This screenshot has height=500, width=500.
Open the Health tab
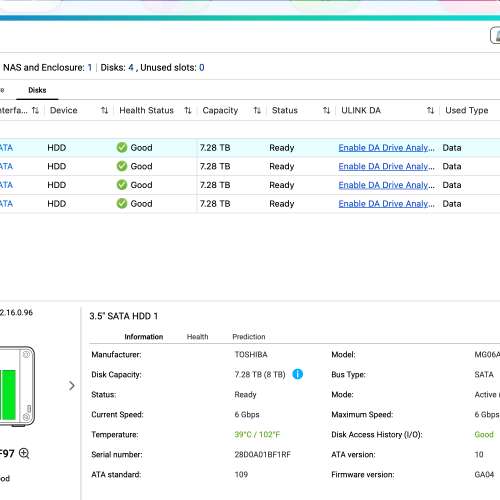(197, 337)
